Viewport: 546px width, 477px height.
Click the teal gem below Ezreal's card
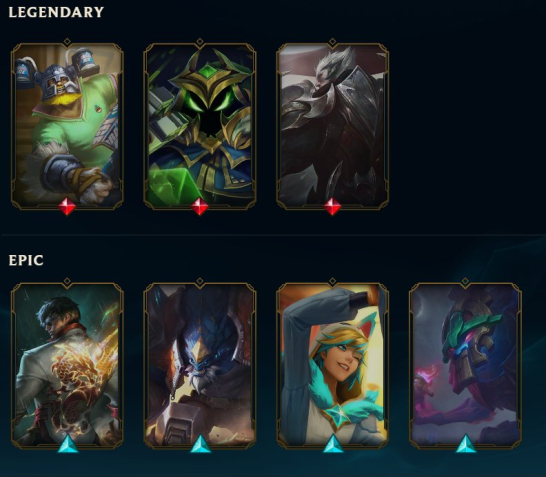coord(333,444)
